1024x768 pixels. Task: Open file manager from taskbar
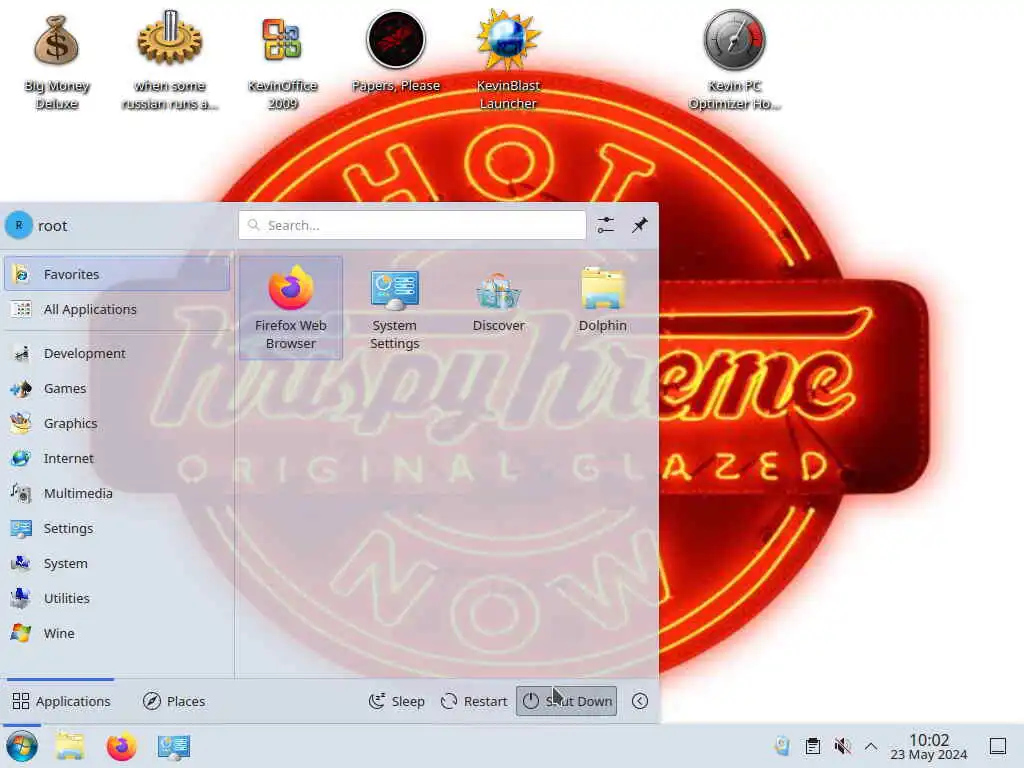coord(70,746)
